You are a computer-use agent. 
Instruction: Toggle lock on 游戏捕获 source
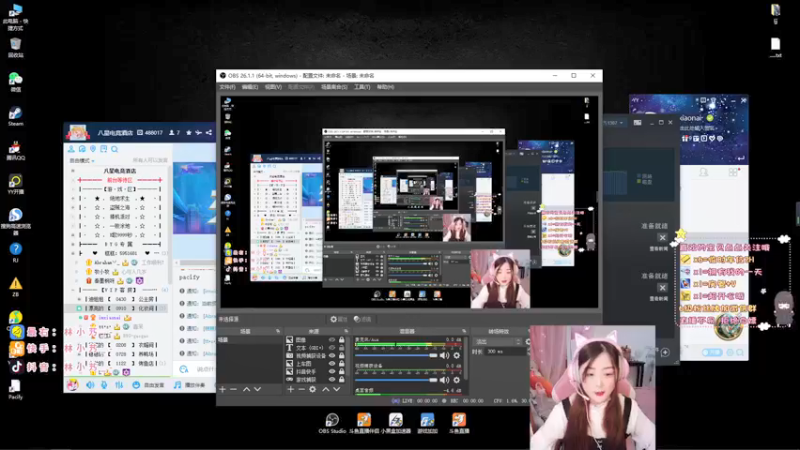(x=342, y=380)
